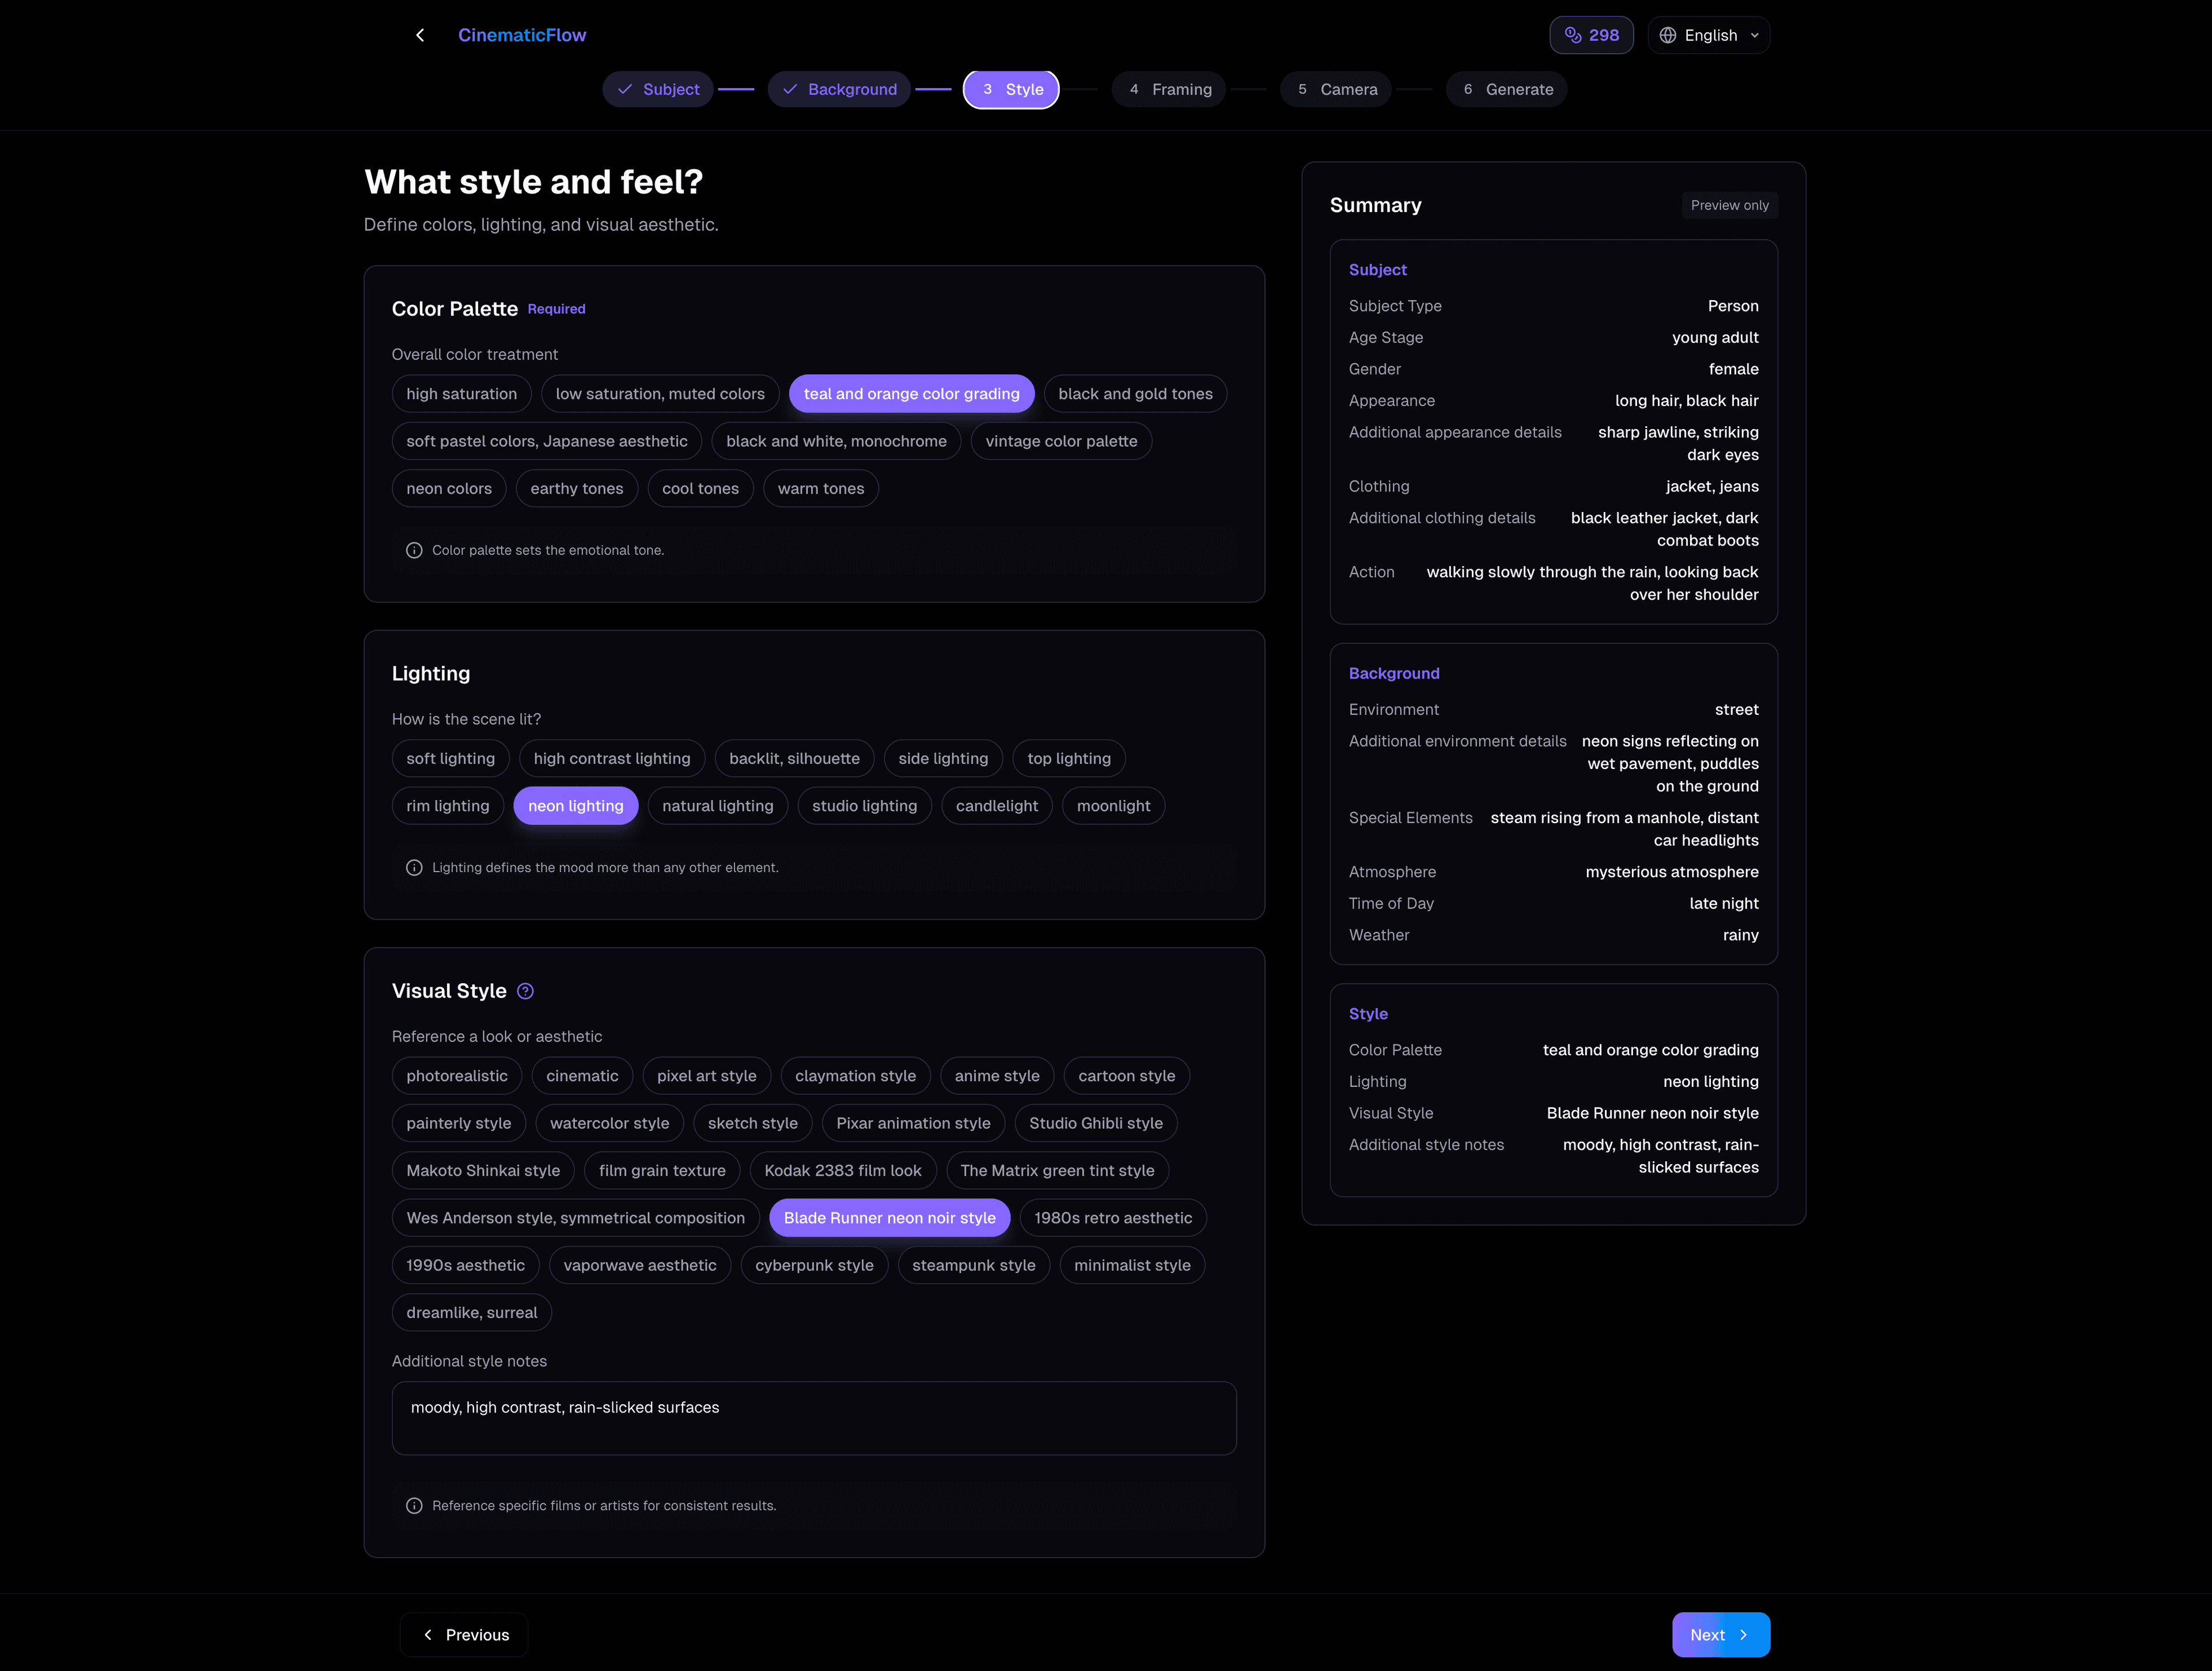Enable the moonlight lighting option
Image resolution: width=2212 pixels, height=1671 pixels.
click(1112, 805)
